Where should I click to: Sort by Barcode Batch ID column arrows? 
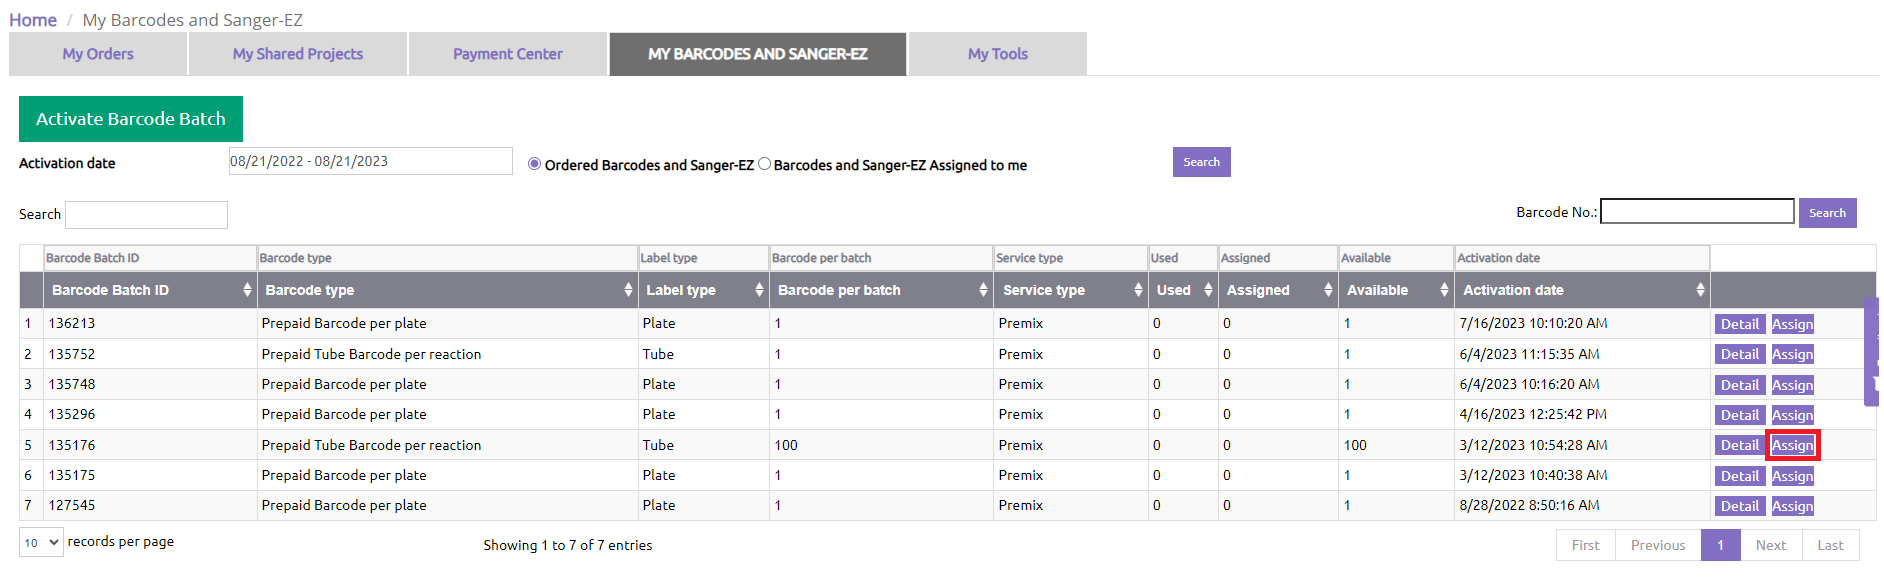(247, 290)
